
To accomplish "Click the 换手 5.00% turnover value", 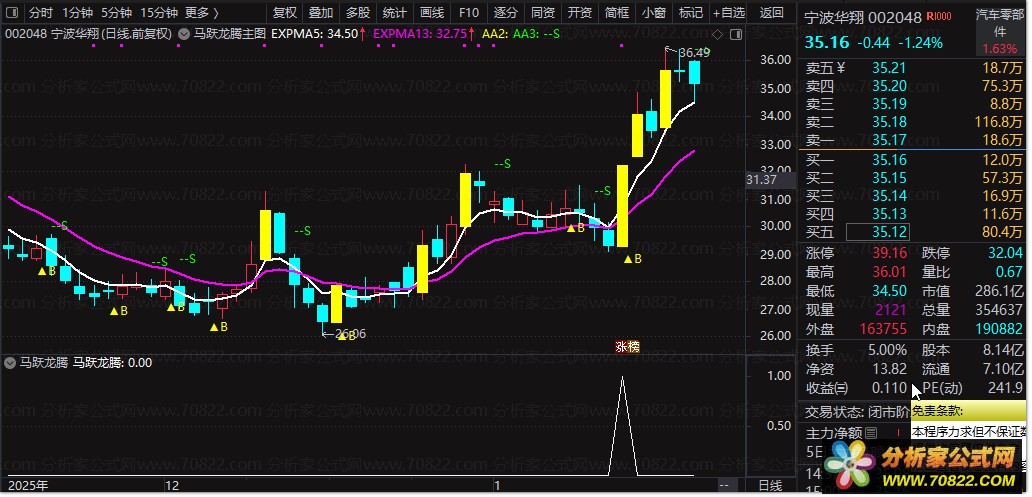I will (x=887, y=350).
